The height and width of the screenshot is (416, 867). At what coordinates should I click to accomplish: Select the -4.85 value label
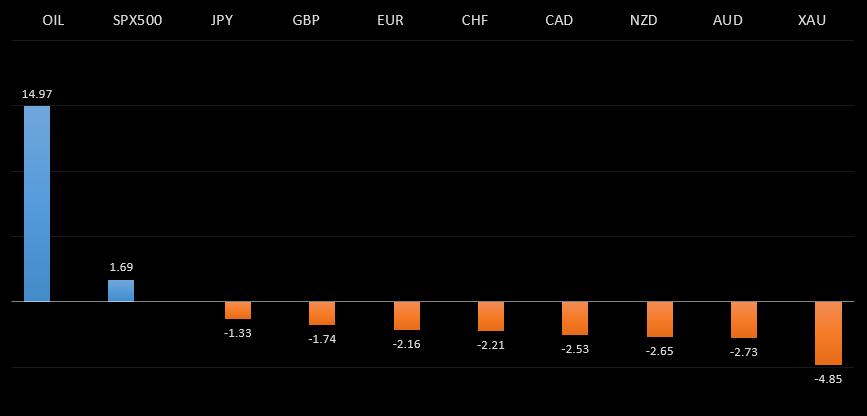tap(828, 379)
